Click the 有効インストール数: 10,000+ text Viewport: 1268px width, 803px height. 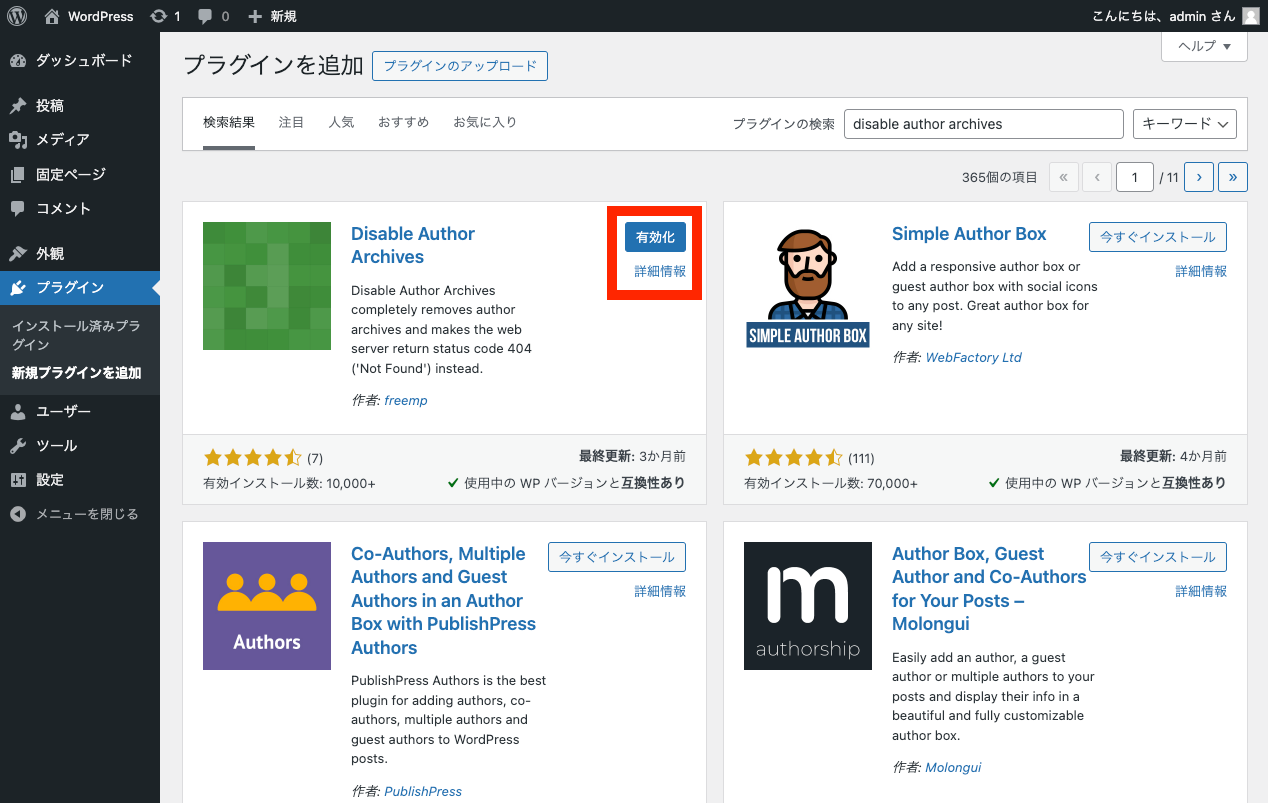point(289,483)
